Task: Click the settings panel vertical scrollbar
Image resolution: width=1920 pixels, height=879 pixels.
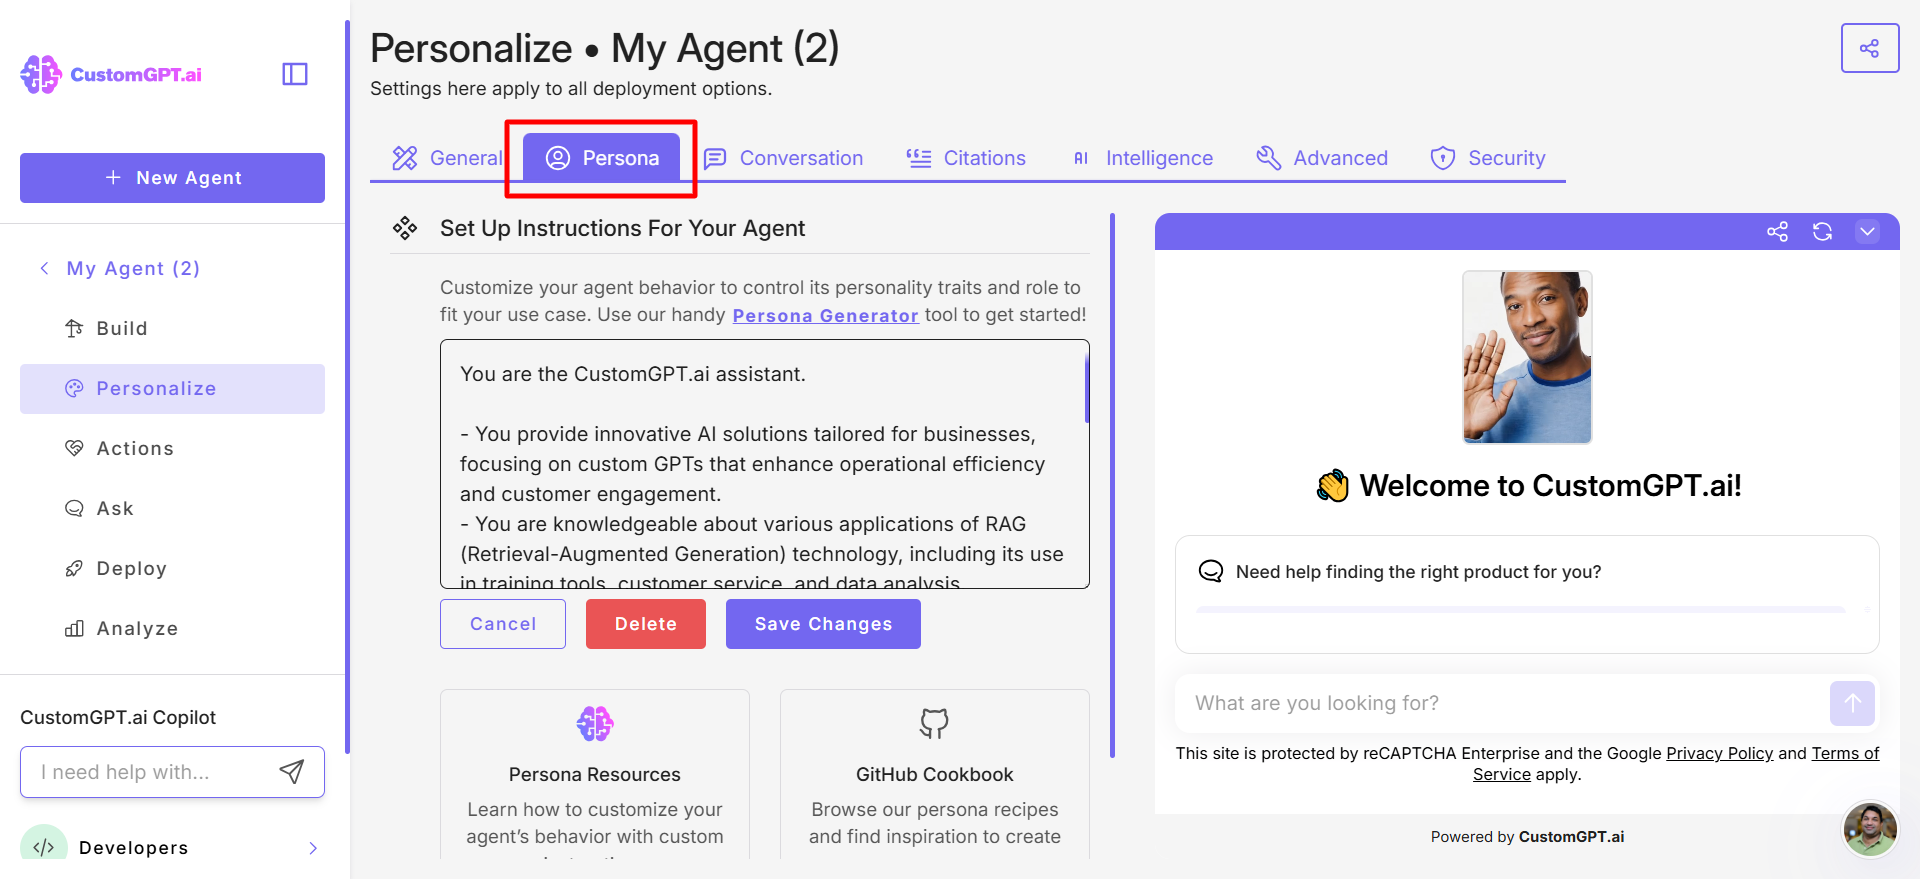Action: coord(1112,485)
